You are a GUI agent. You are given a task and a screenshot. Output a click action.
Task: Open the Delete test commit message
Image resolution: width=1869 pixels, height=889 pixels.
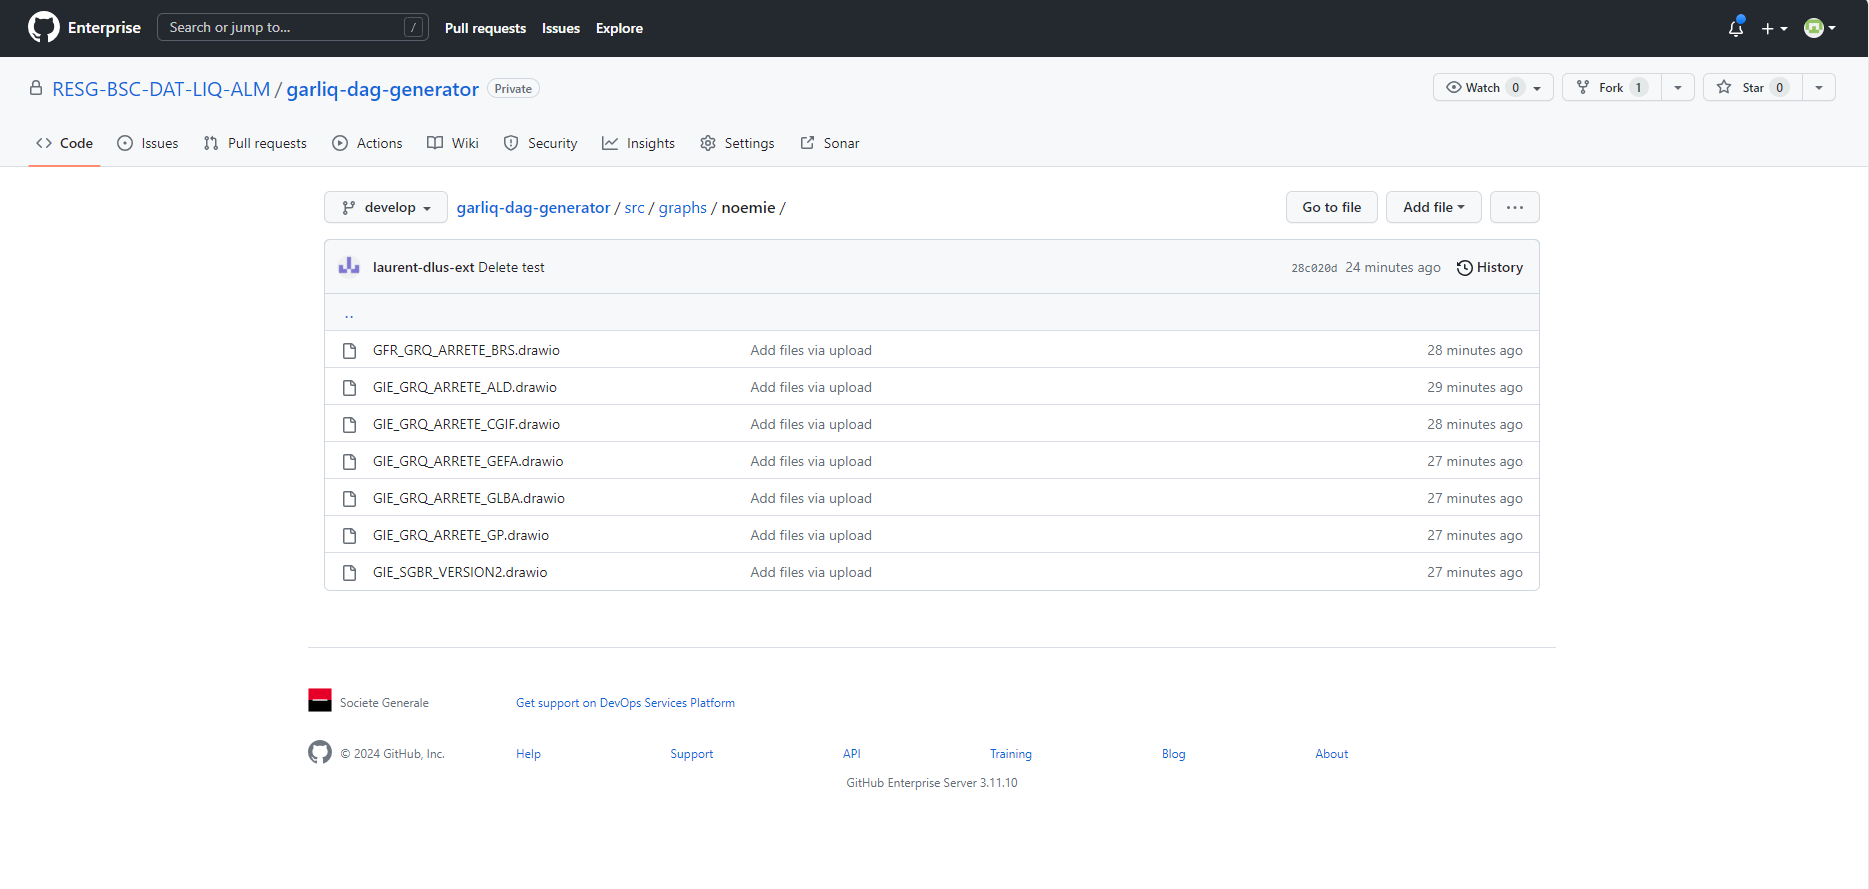point(512,267)
